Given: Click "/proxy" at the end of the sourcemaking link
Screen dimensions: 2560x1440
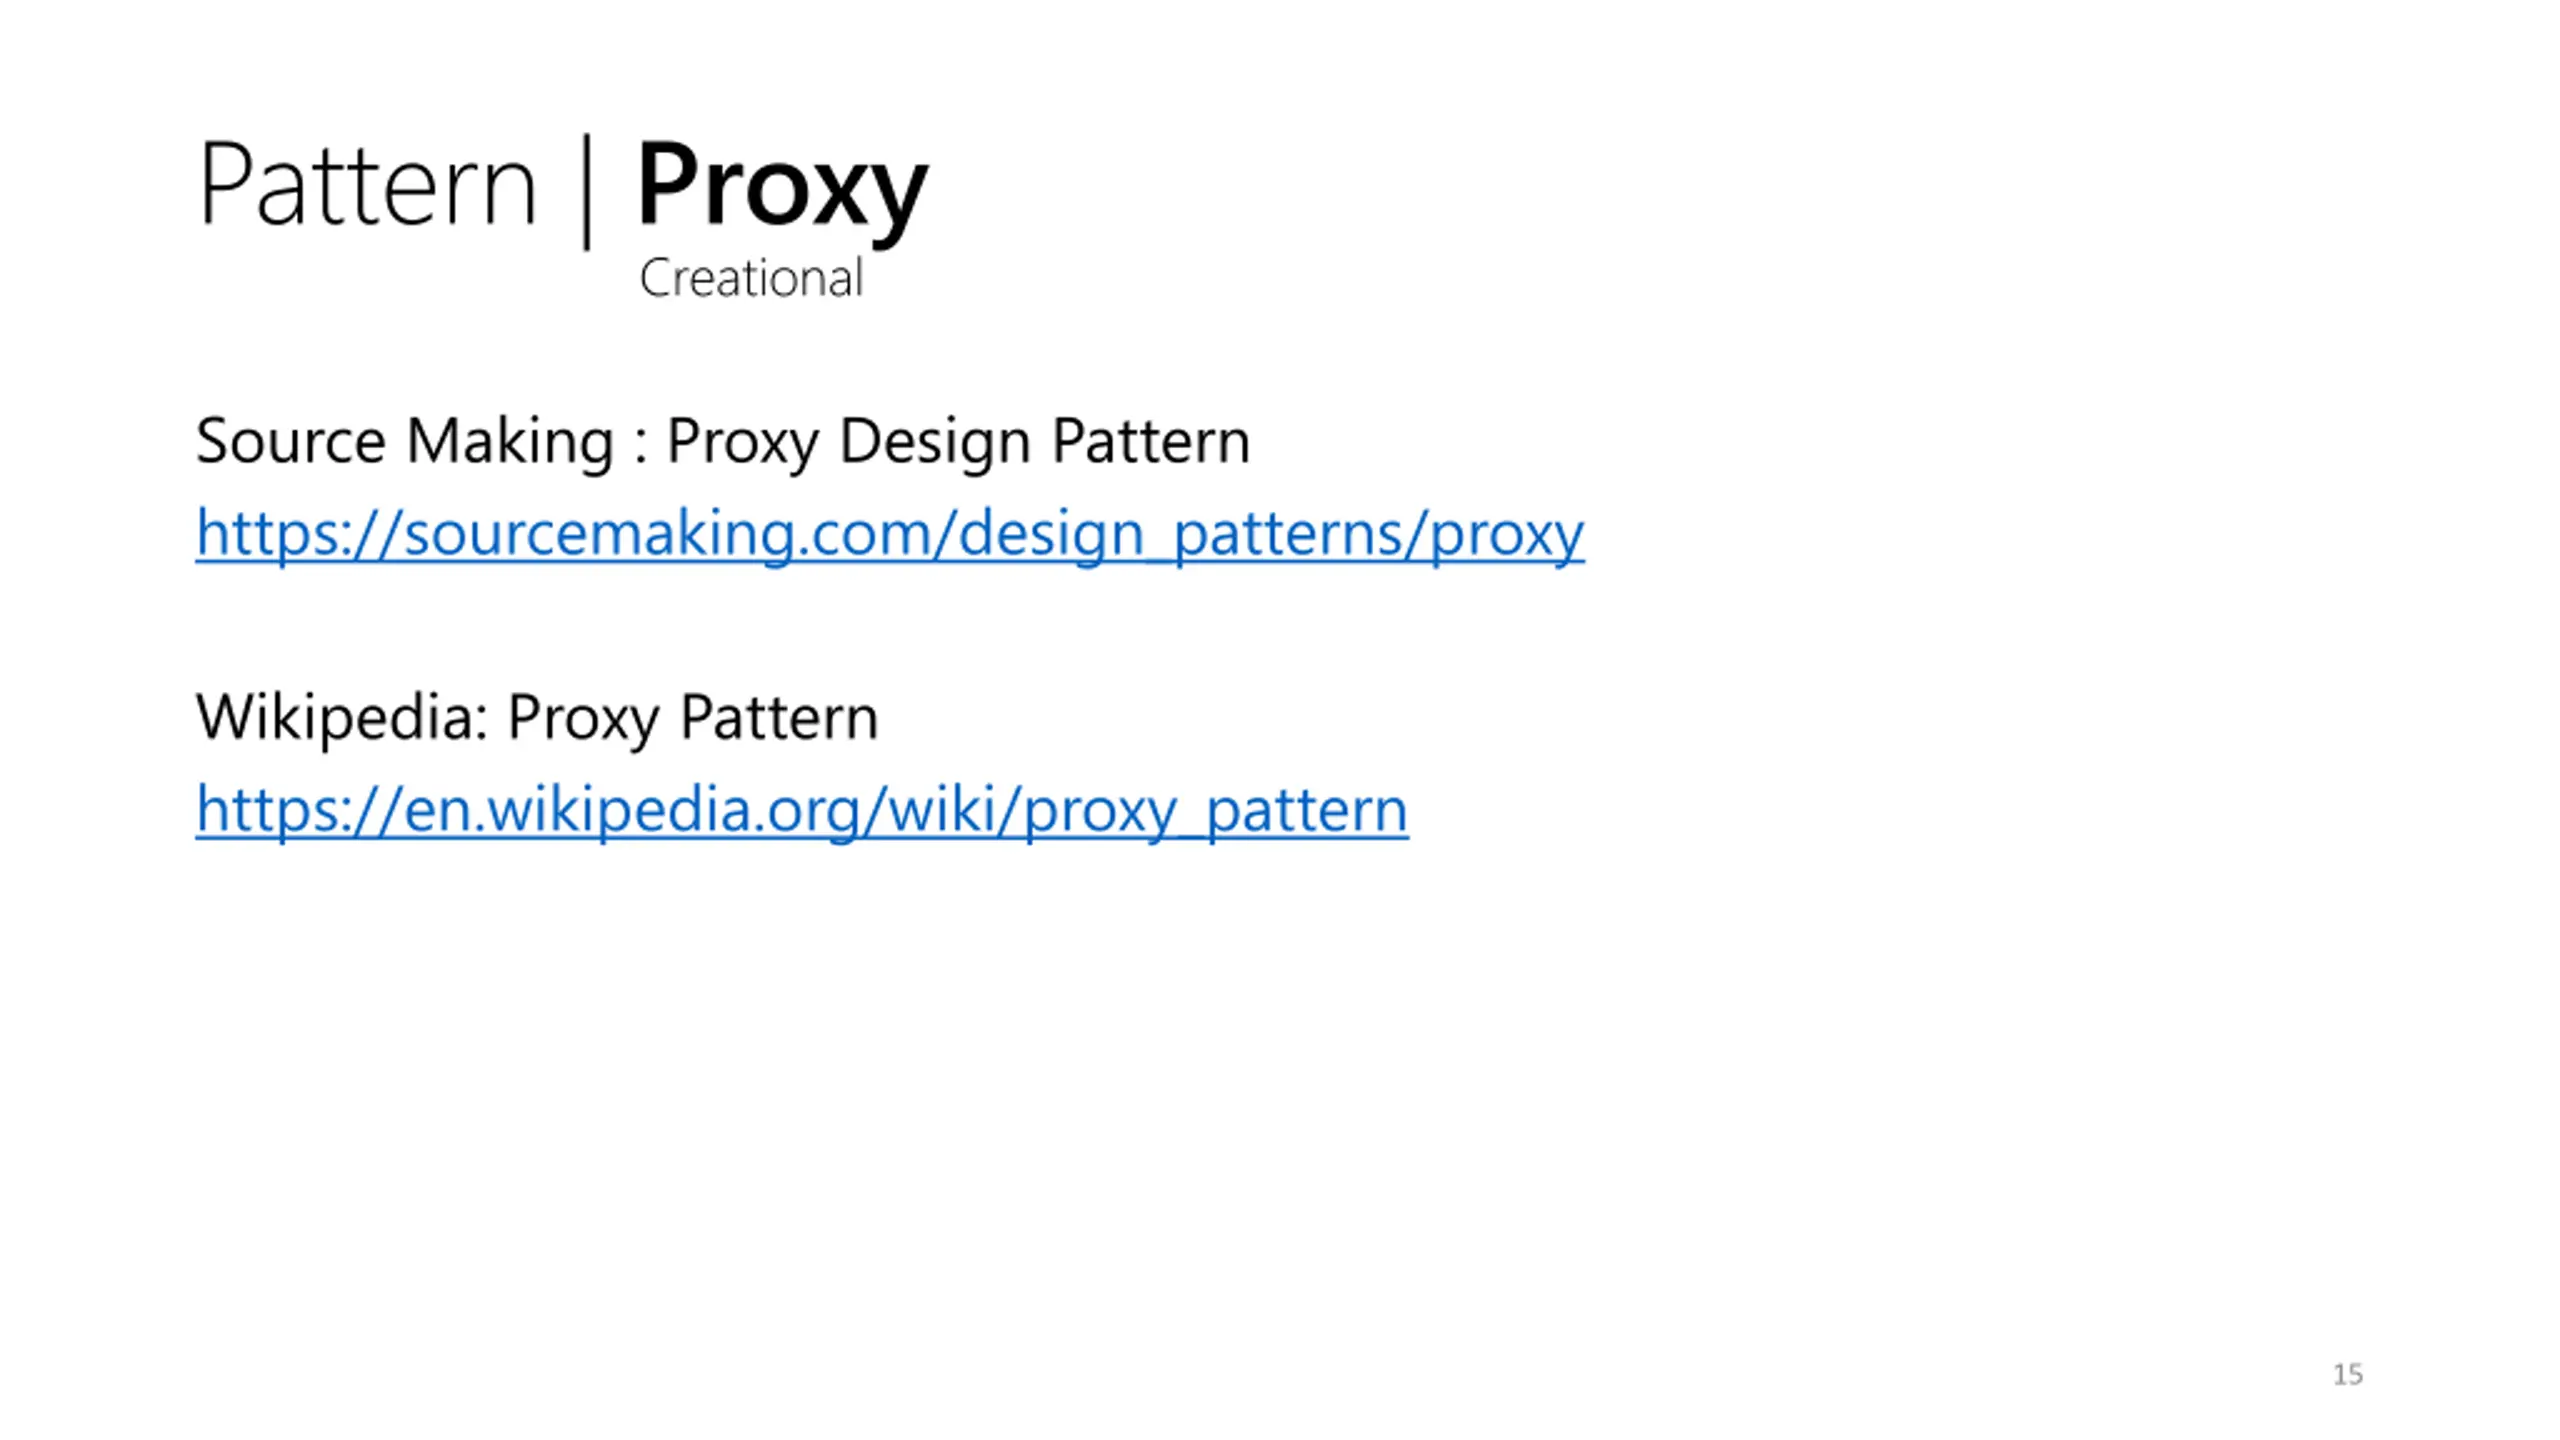Looking at the screenshot, I should 1495,533.
